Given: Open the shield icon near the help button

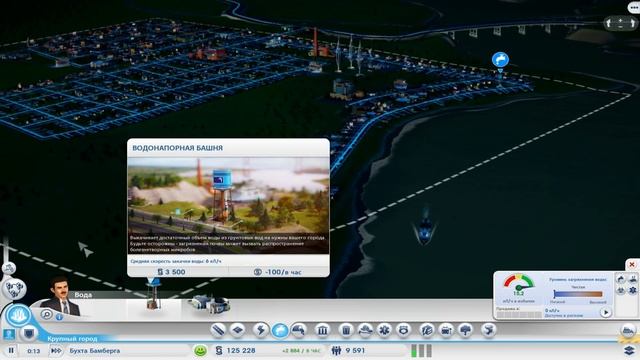Looking at the screenshot, I should coord(29,333).
